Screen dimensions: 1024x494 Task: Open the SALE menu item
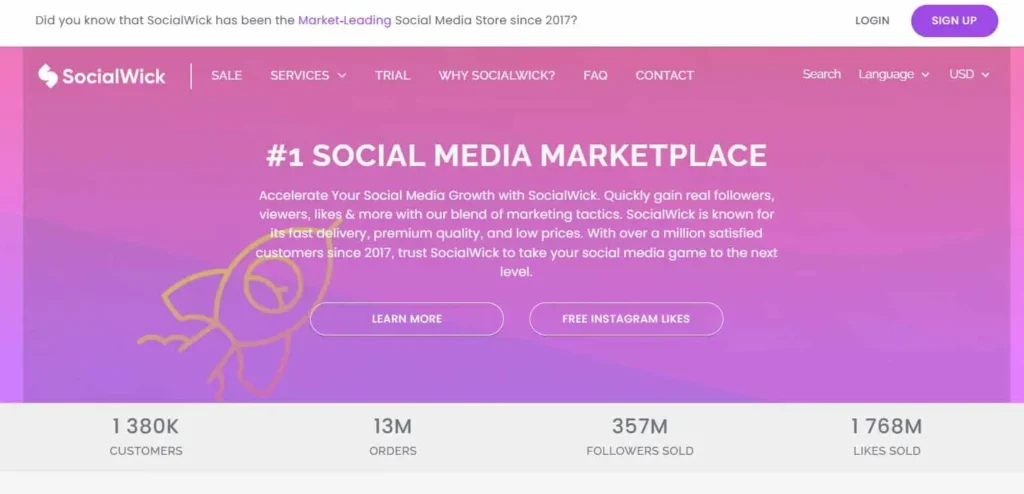click(226, 75)
